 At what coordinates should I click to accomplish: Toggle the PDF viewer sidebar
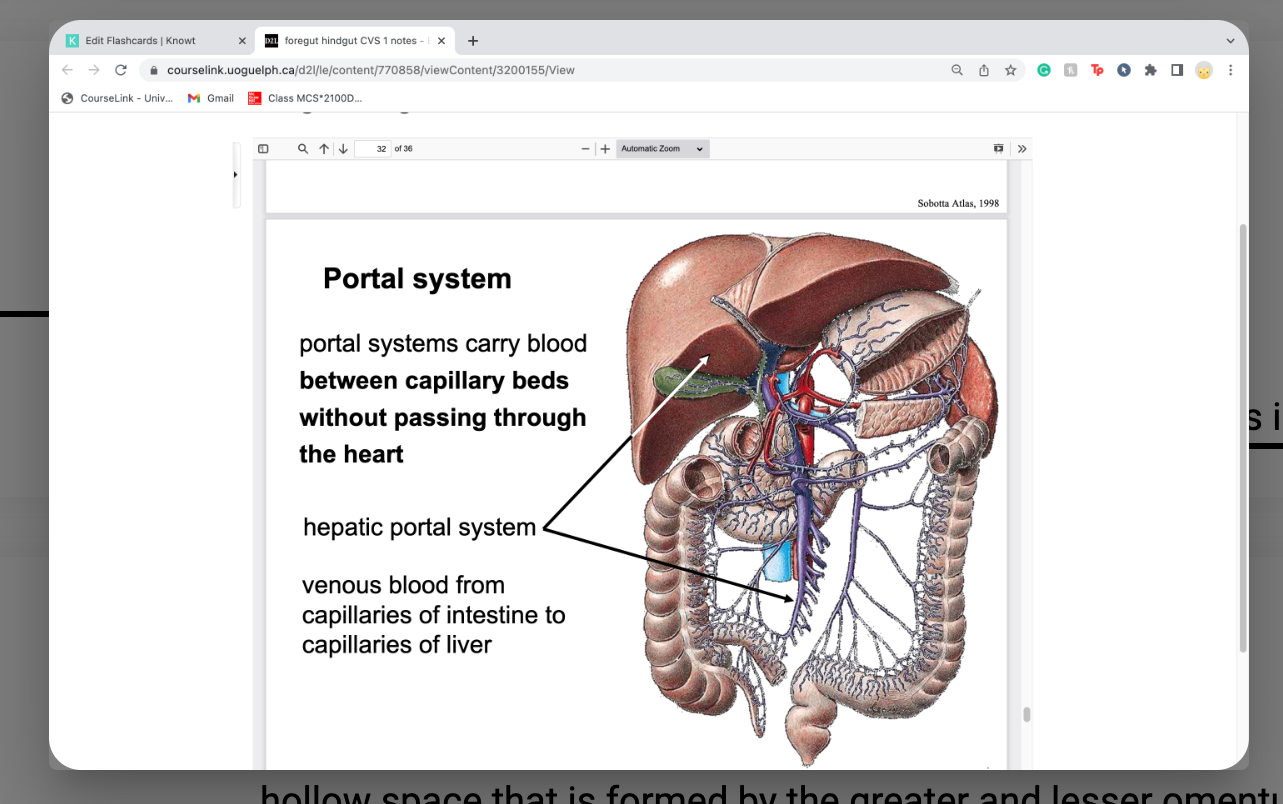click(x=263, y=149)
